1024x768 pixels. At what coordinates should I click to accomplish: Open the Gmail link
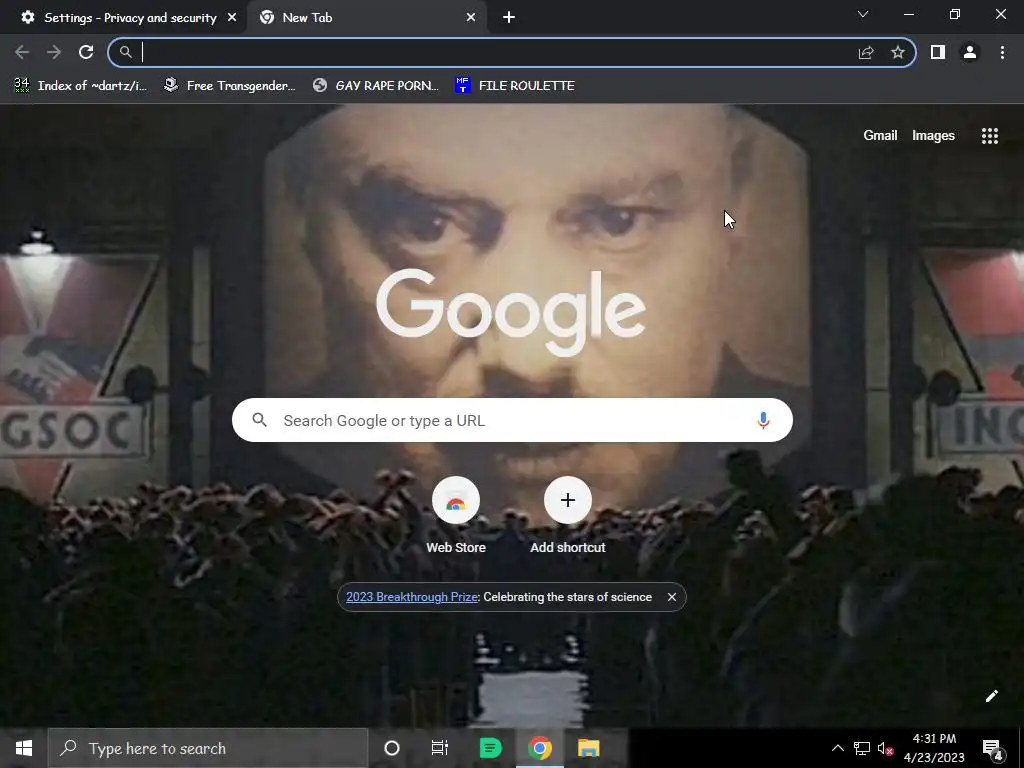[x=880, y=135]
